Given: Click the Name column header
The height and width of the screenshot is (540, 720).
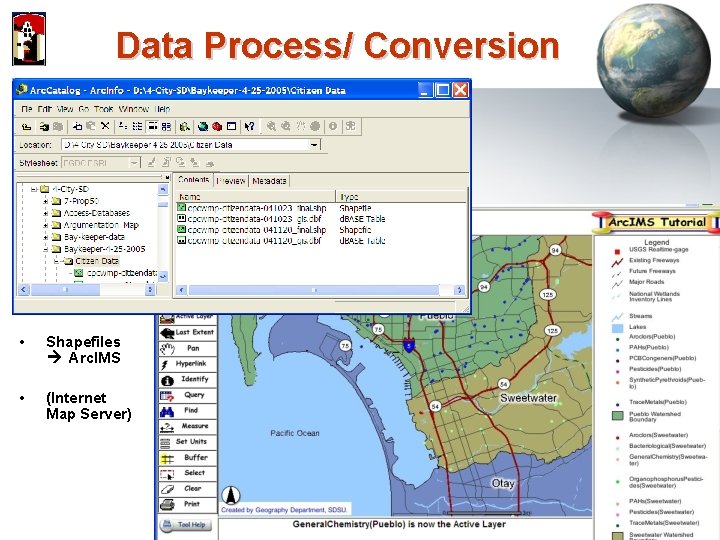Looking at the screenshot, I should [255, 197].
